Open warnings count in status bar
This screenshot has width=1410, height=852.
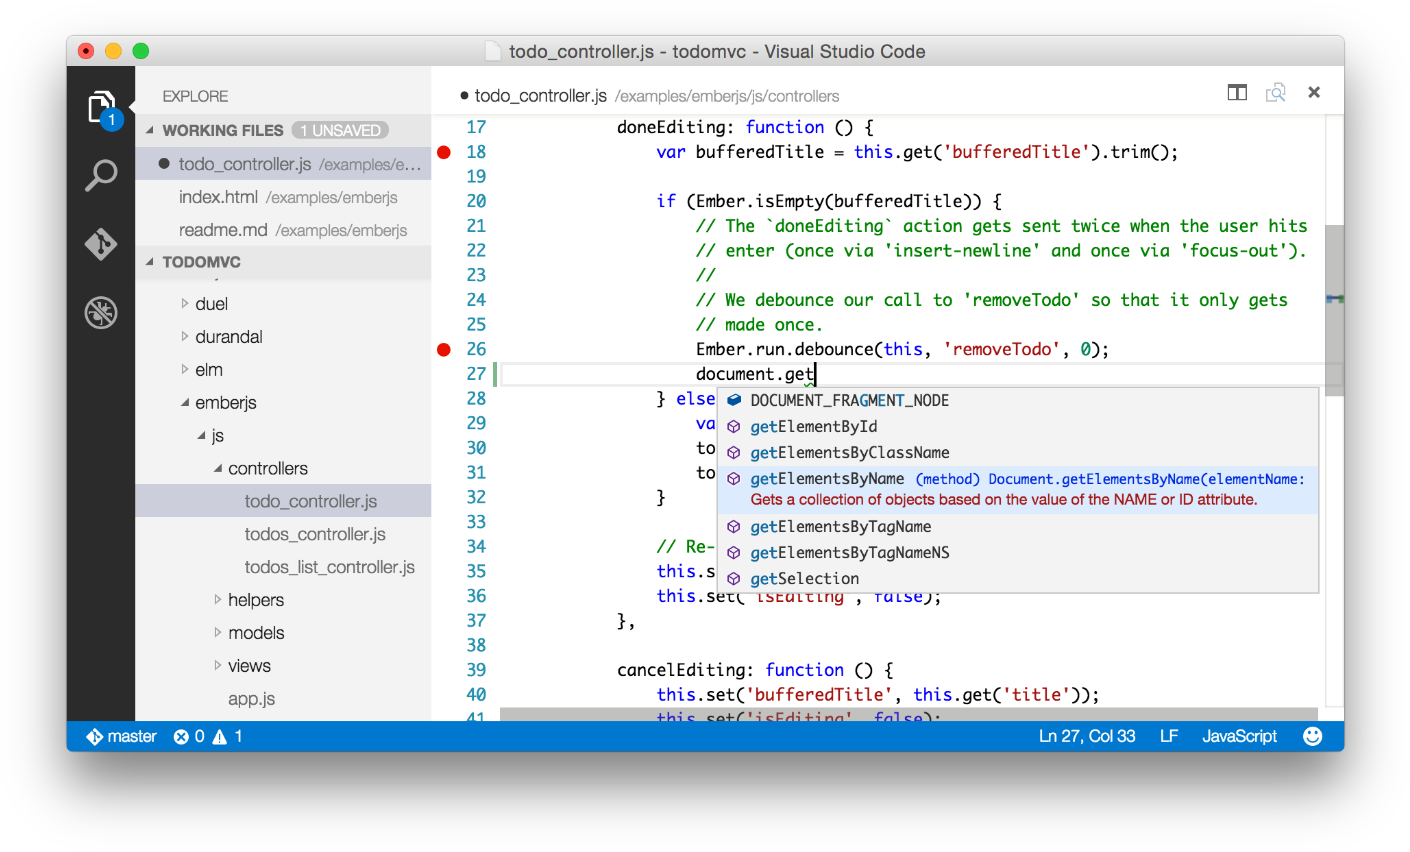point(227,736)
